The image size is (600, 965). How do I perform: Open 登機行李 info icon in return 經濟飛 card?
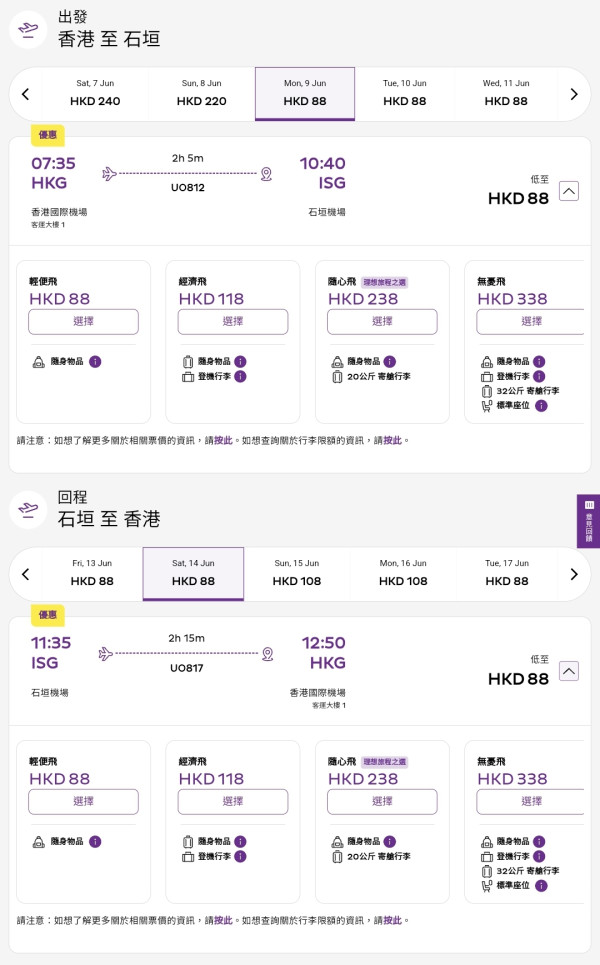click(240, 857)
